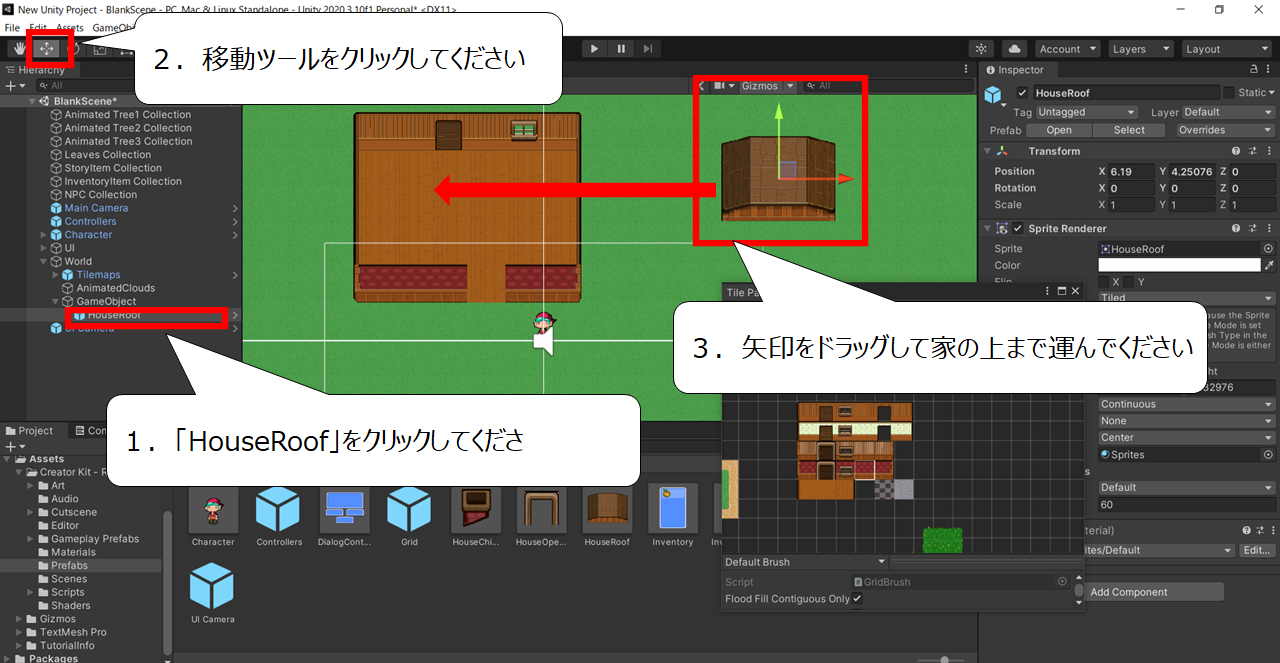Maximize the Tile Palette window
The image size is (1280, 663).
(x=1061, y=291)
